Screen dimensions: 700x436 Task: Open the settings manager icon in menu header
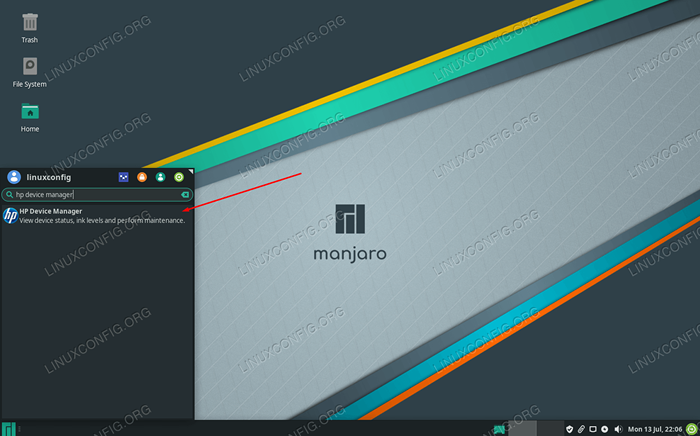(x=123, y=177)
